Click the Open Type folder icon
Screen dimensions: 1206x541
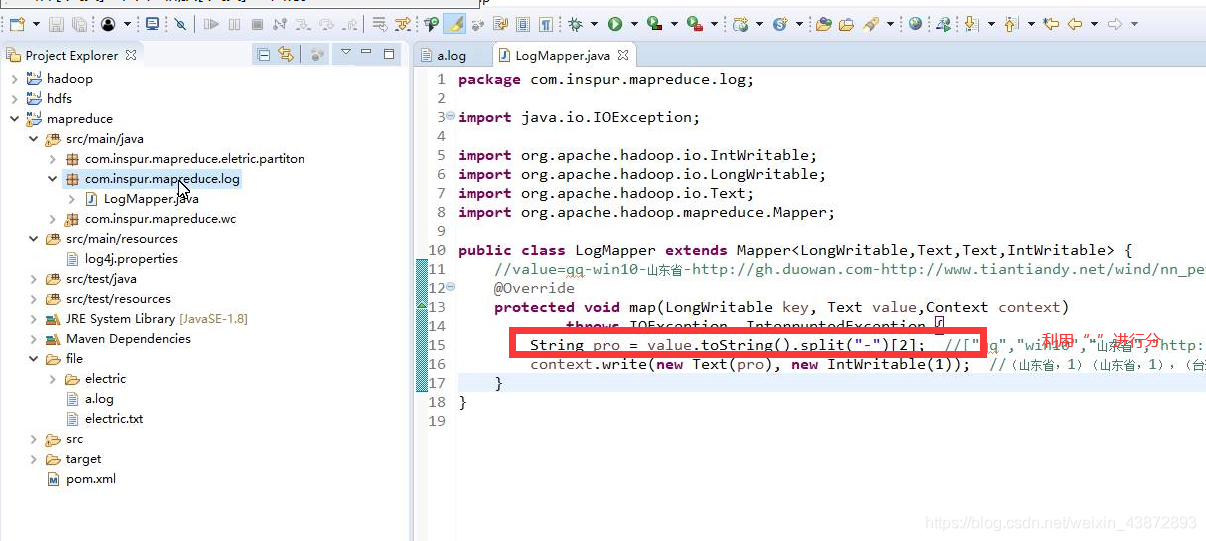point(823,24)
